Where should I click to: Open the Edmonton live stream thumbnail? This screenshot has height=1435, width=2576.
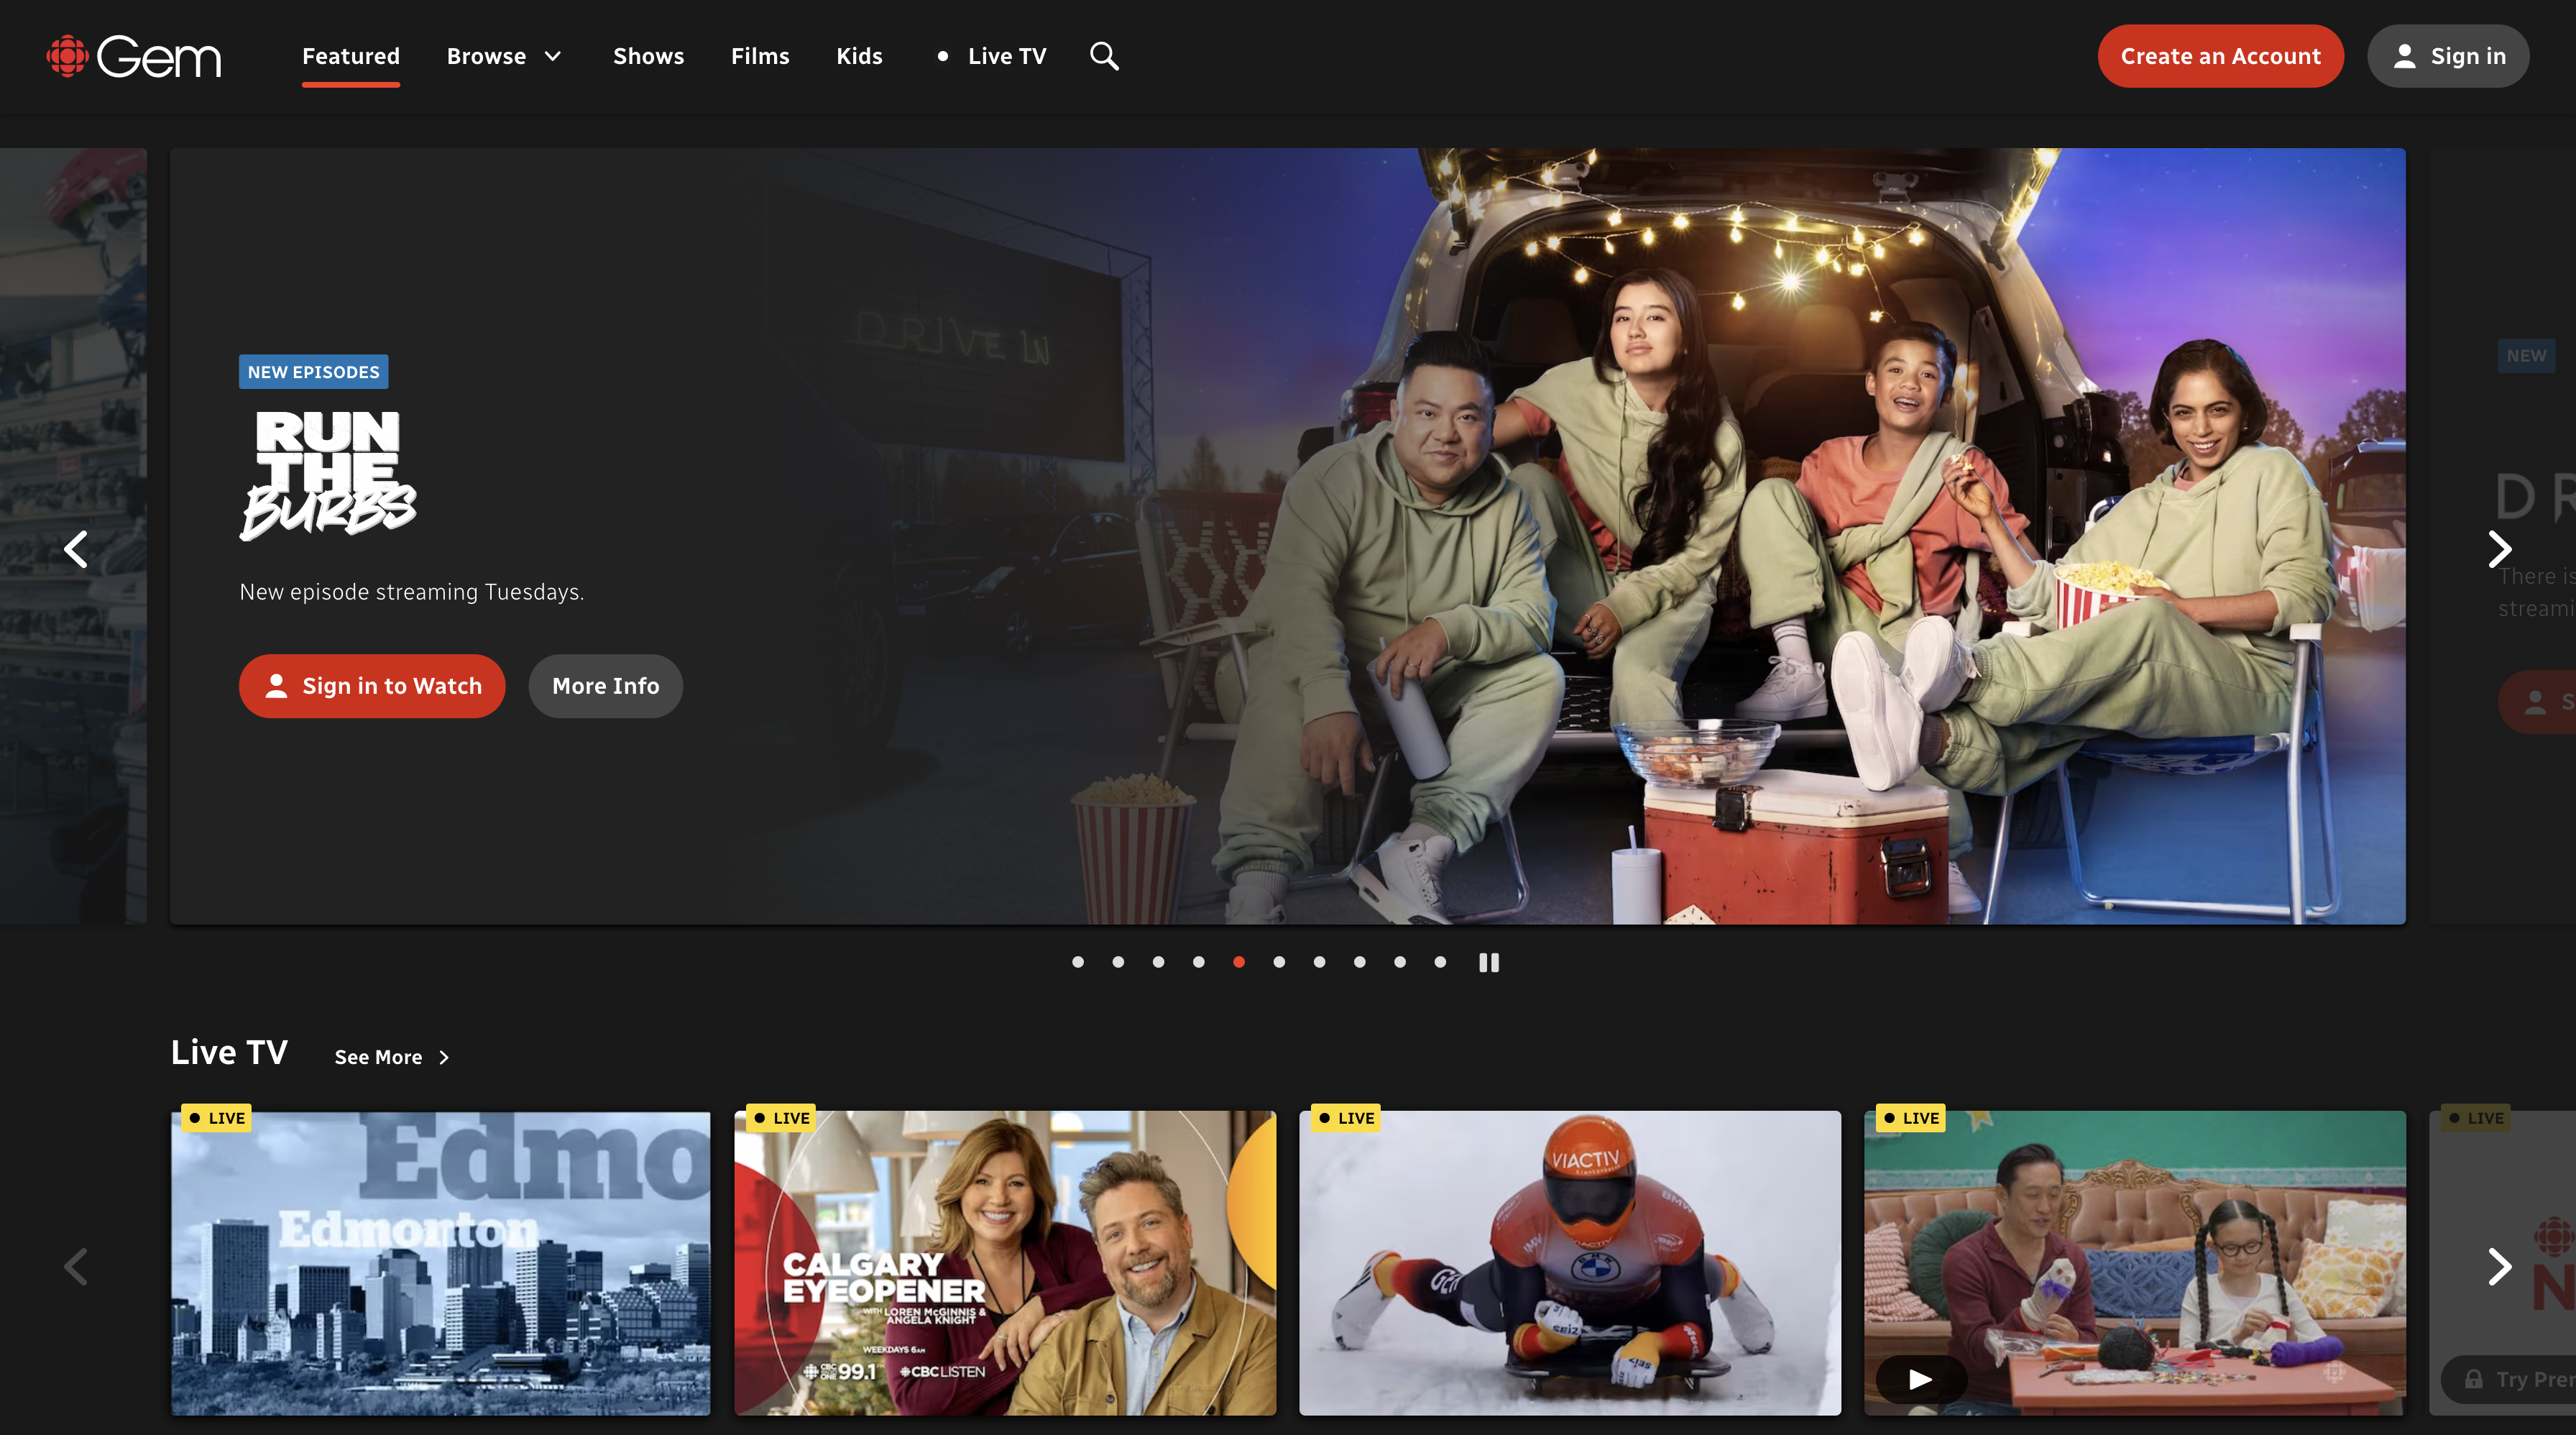tap(441, 1262)
